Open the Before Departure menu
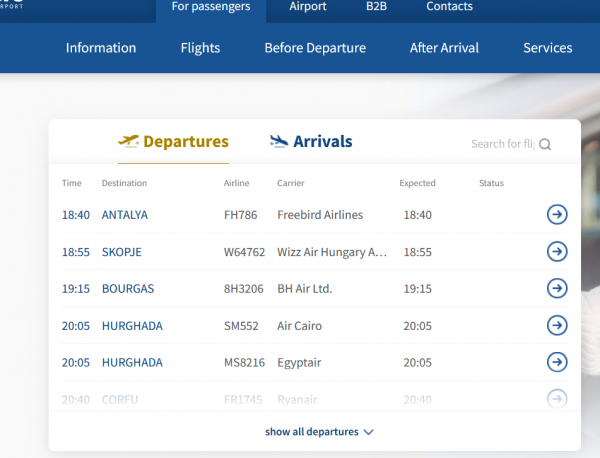This screenshot has width=600, height=458. click(315, 48)
